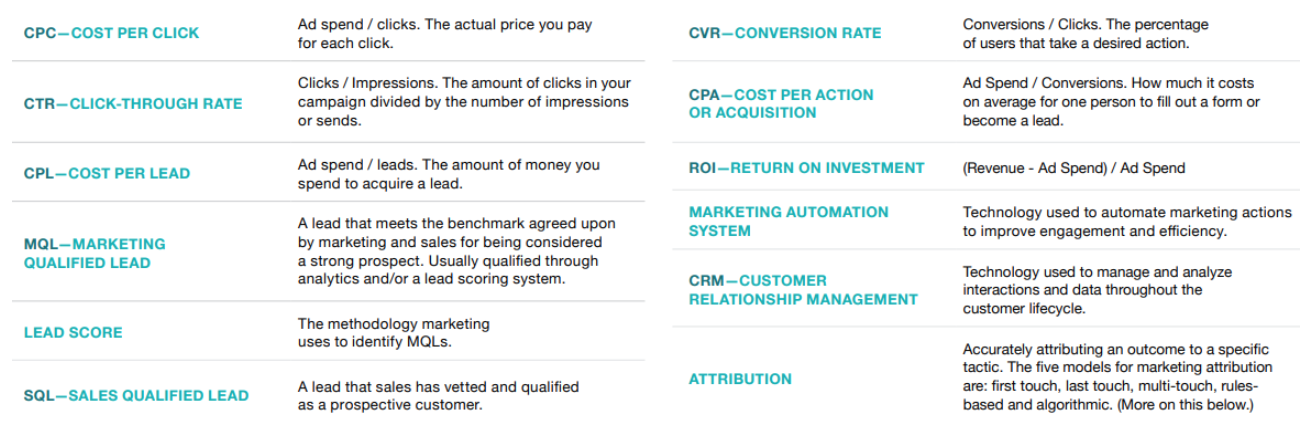The height and width of the screenshot is (446, 1300).
Task: Click the "Ad Spend / Conversions" definition paragraph
Action: coord(1111,102)
